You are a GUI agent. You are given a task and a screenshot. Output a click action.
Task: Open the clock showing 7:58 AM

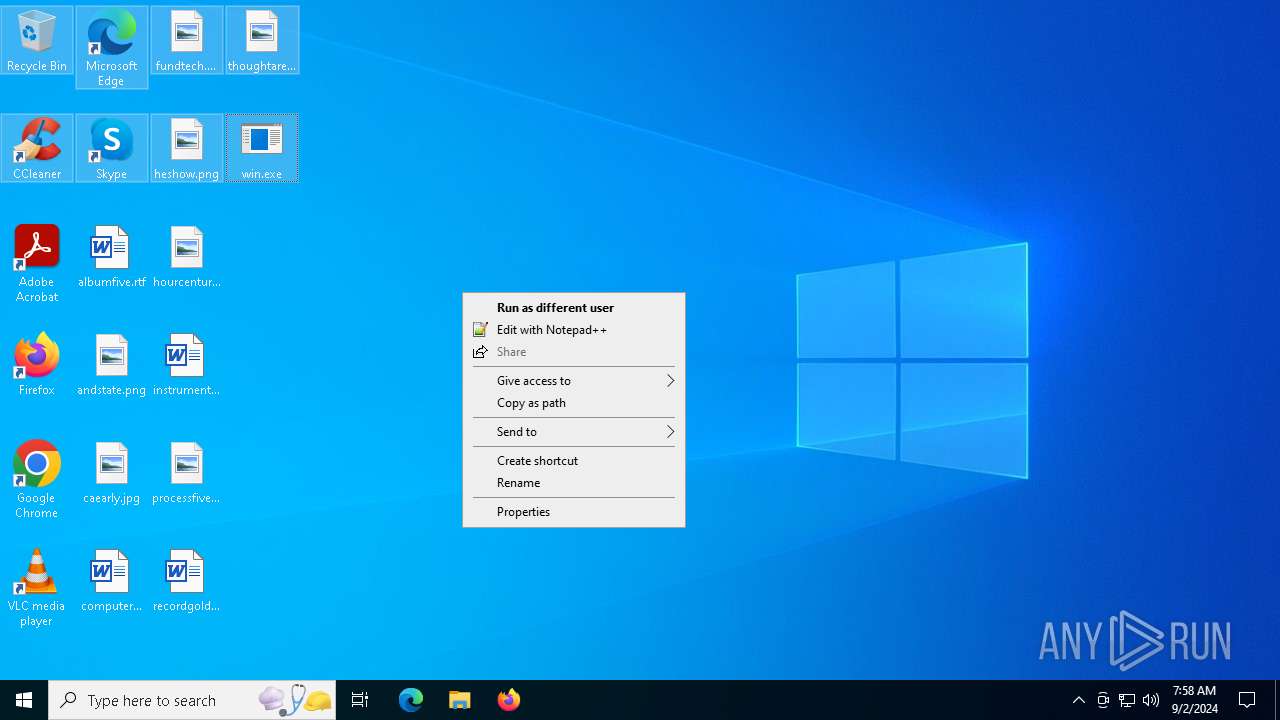coord(1195,700)
